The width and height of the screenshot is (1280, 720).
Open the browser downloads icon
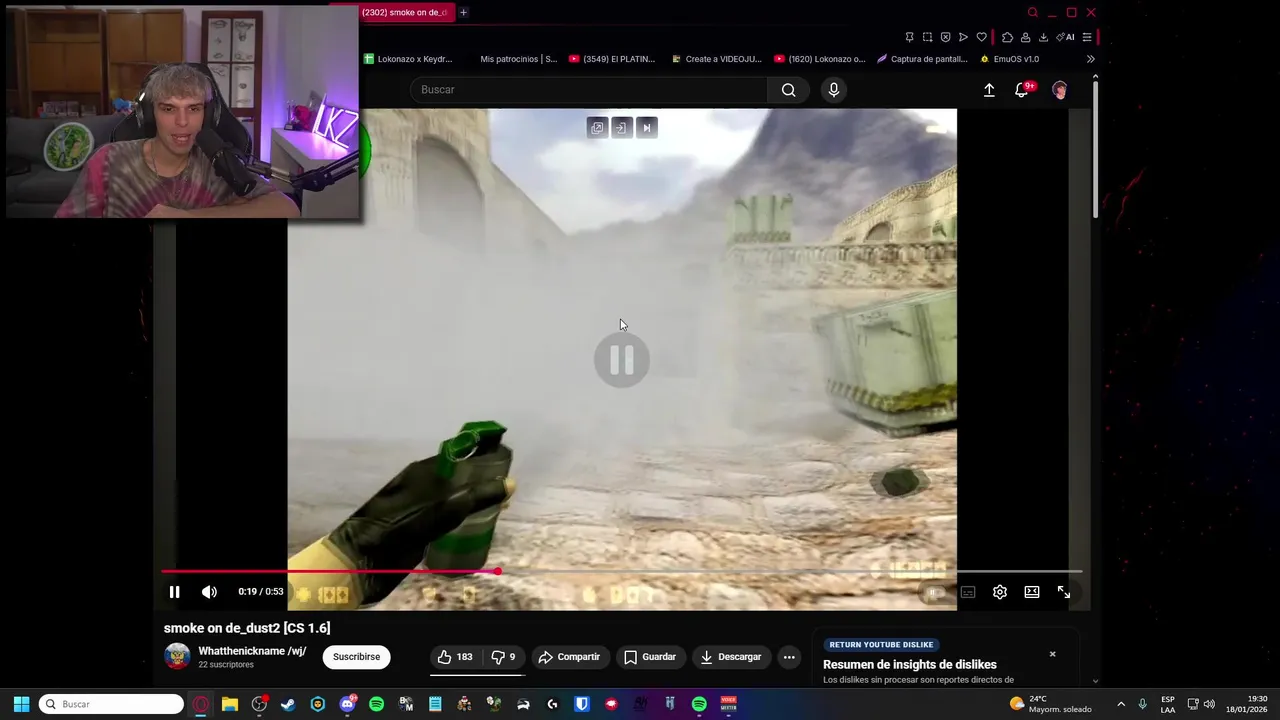[1043, 37]
